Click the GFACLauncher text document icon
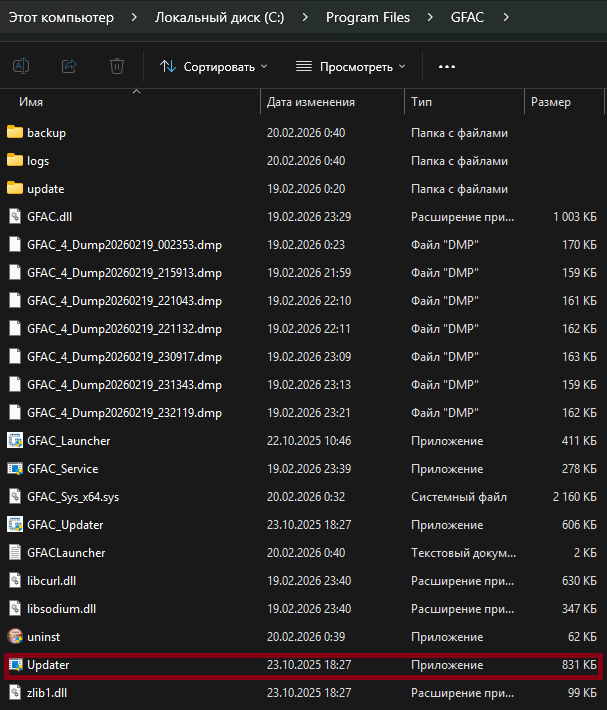Screen dimensions: 607x710 tap(14, 552)
